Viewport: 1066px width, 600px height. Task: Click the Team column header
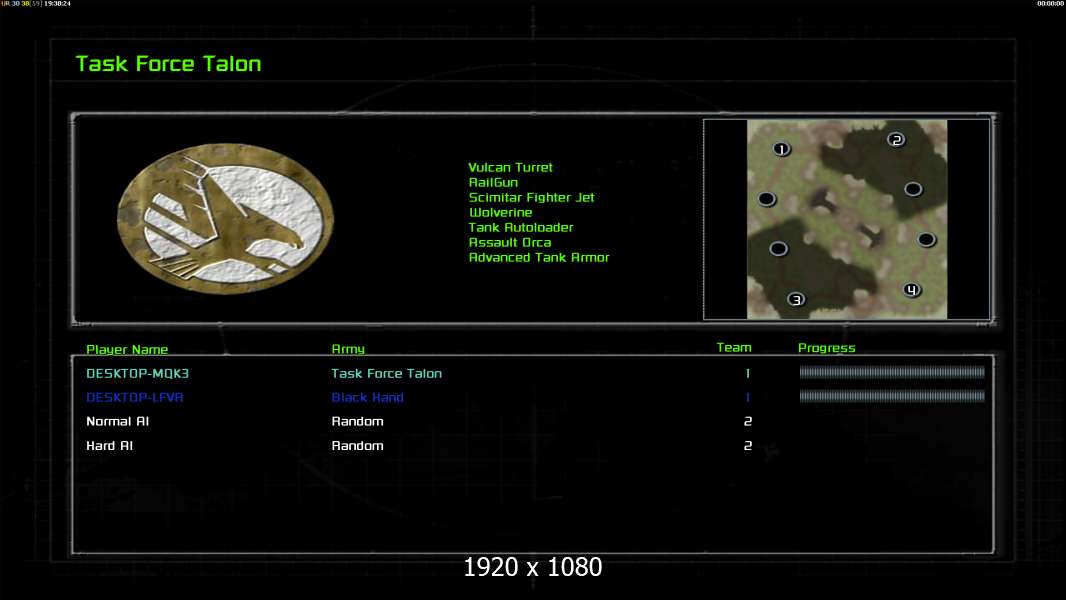734,347
